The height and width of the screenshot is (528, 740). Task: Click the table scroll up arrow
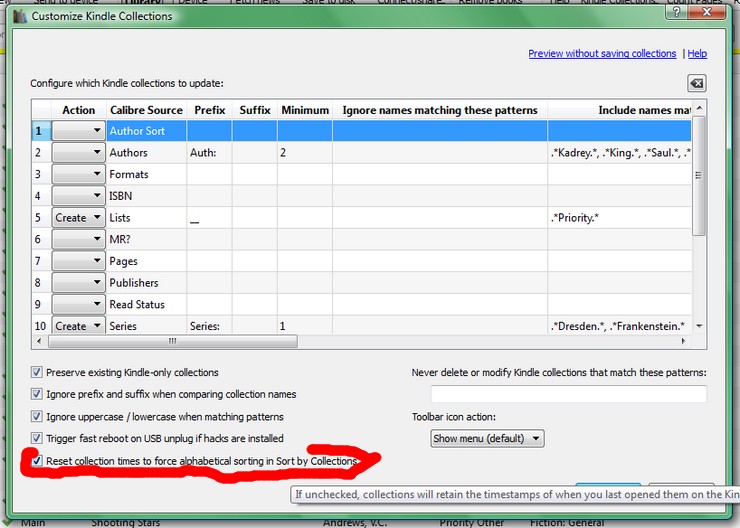click(x=699, y=108)
